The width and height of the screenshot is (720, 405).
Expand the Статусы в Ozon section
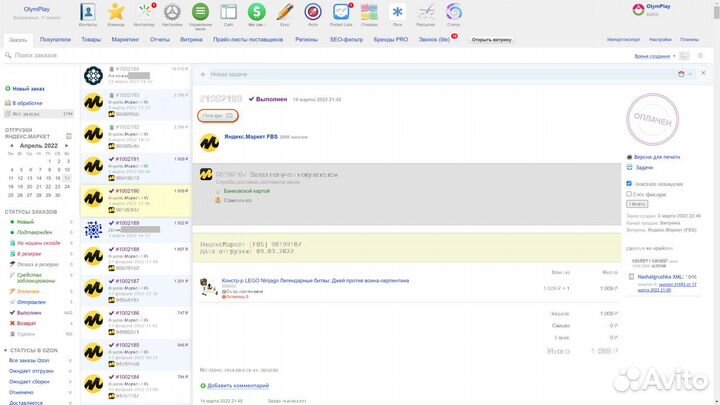point(35,350)
